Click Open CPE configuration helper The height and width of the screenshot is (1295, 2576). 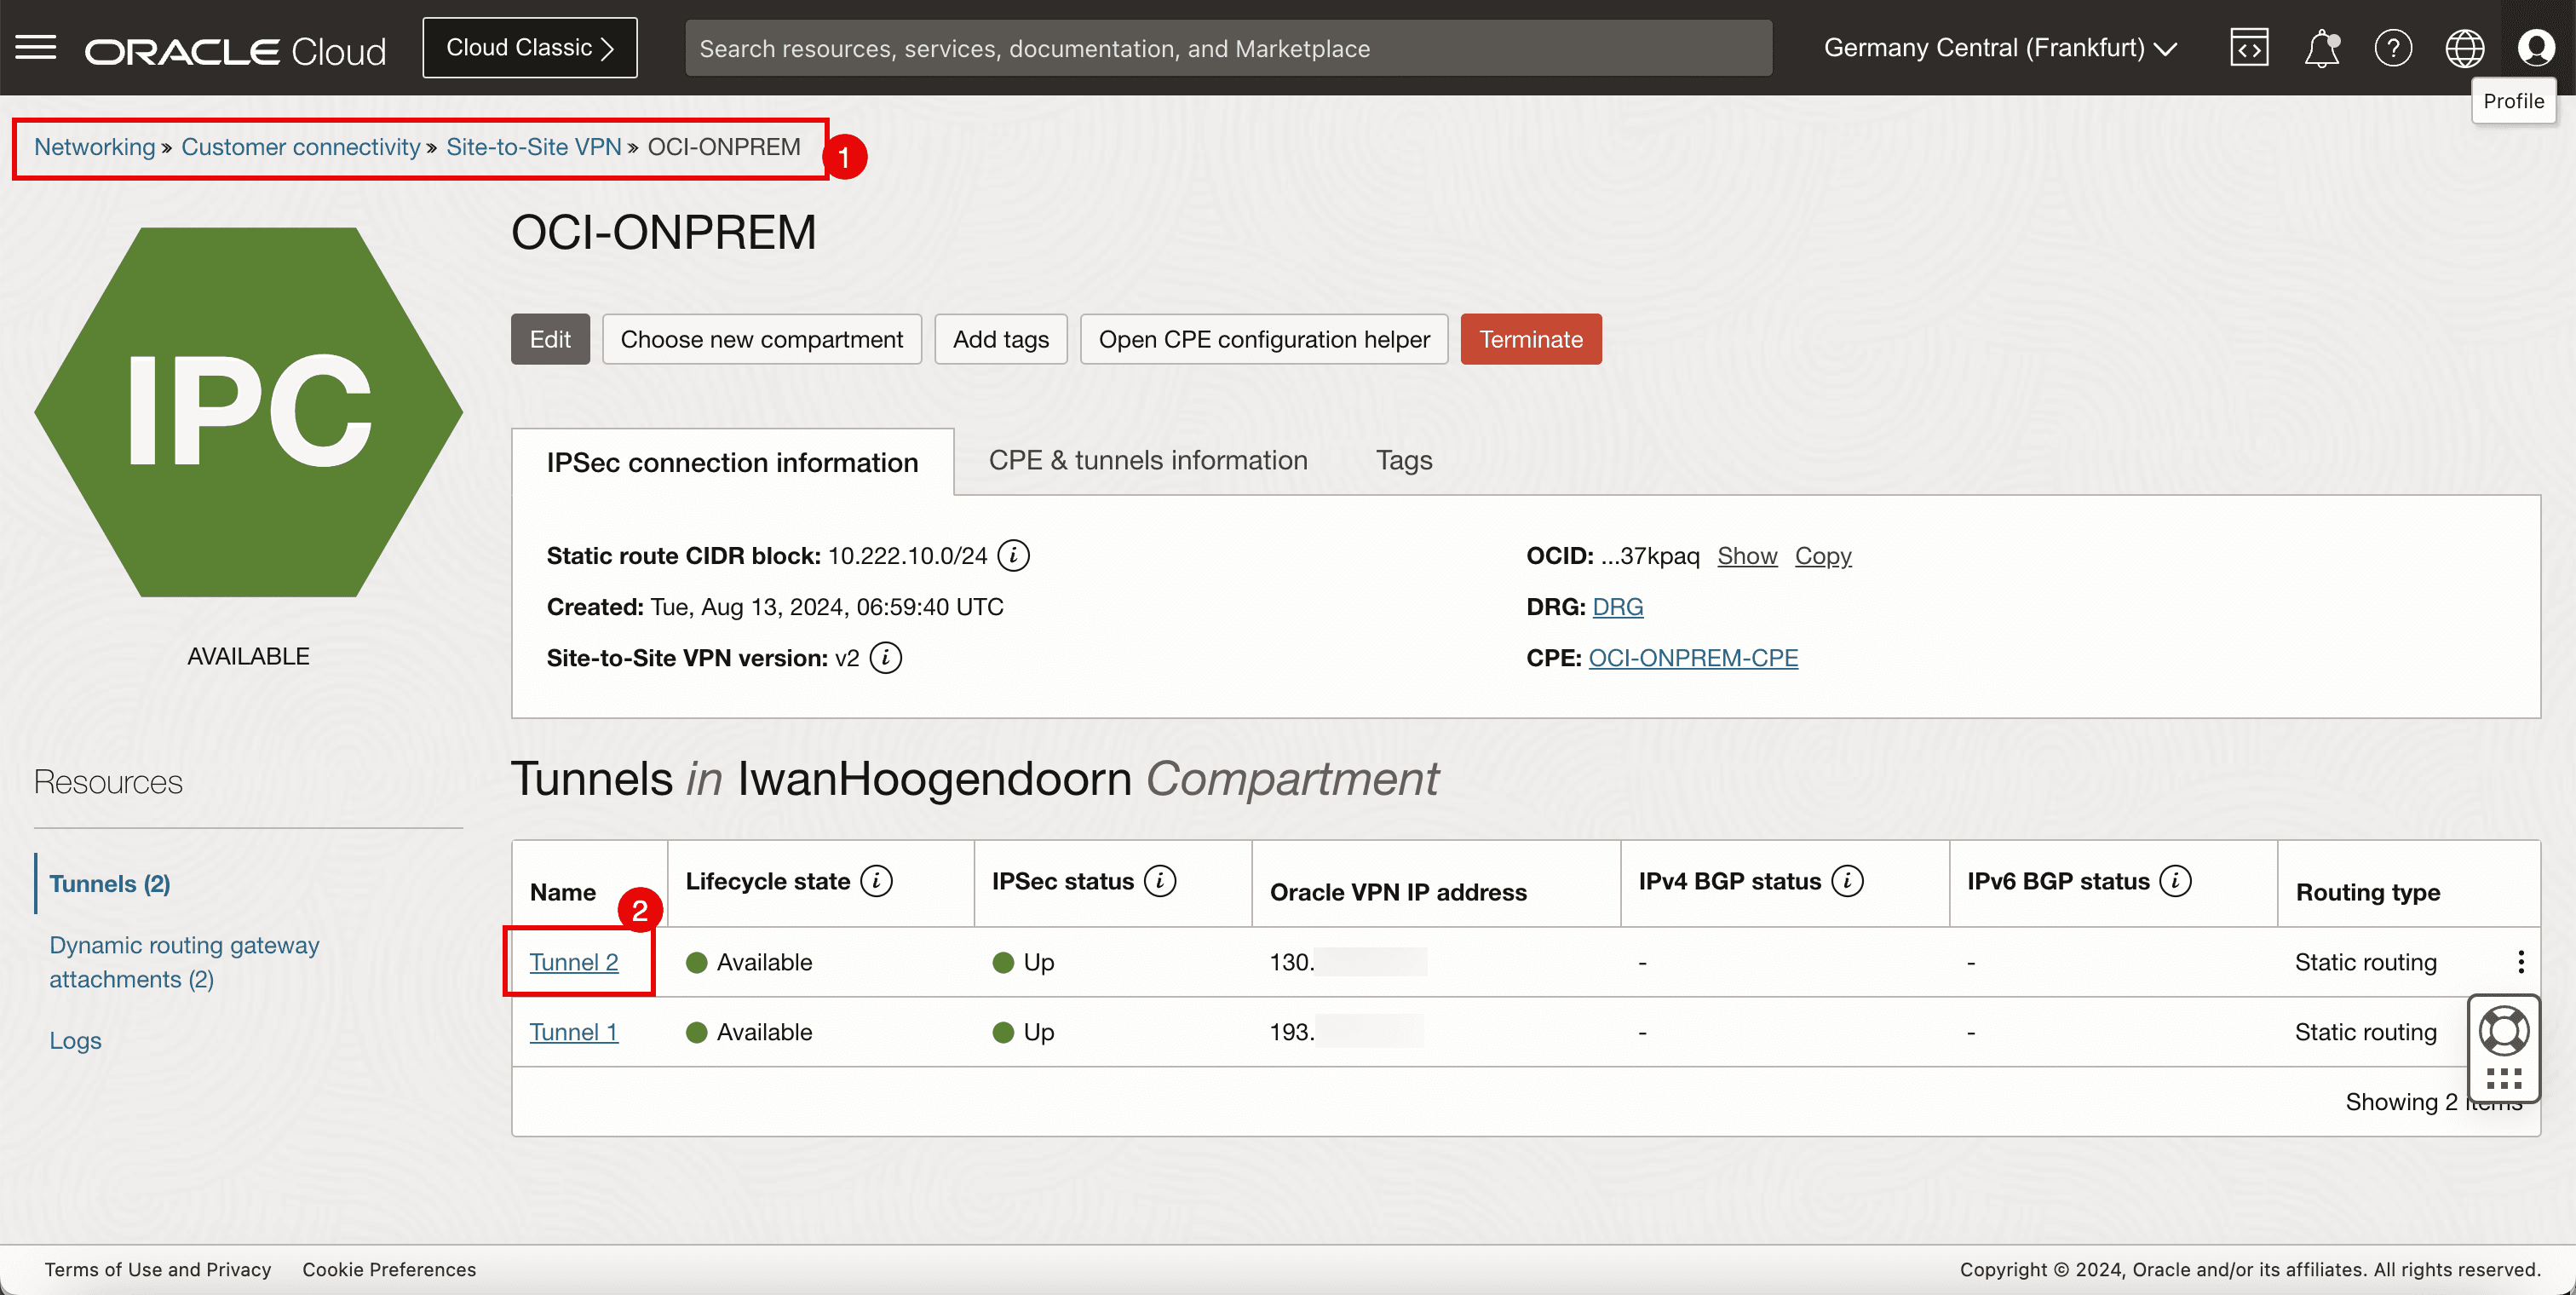pos(1263,339)
